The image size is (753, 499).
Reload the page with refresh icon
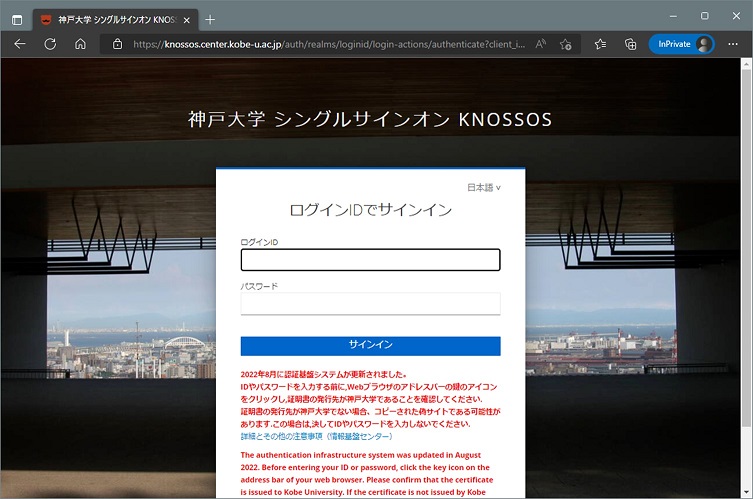(50, 44)
